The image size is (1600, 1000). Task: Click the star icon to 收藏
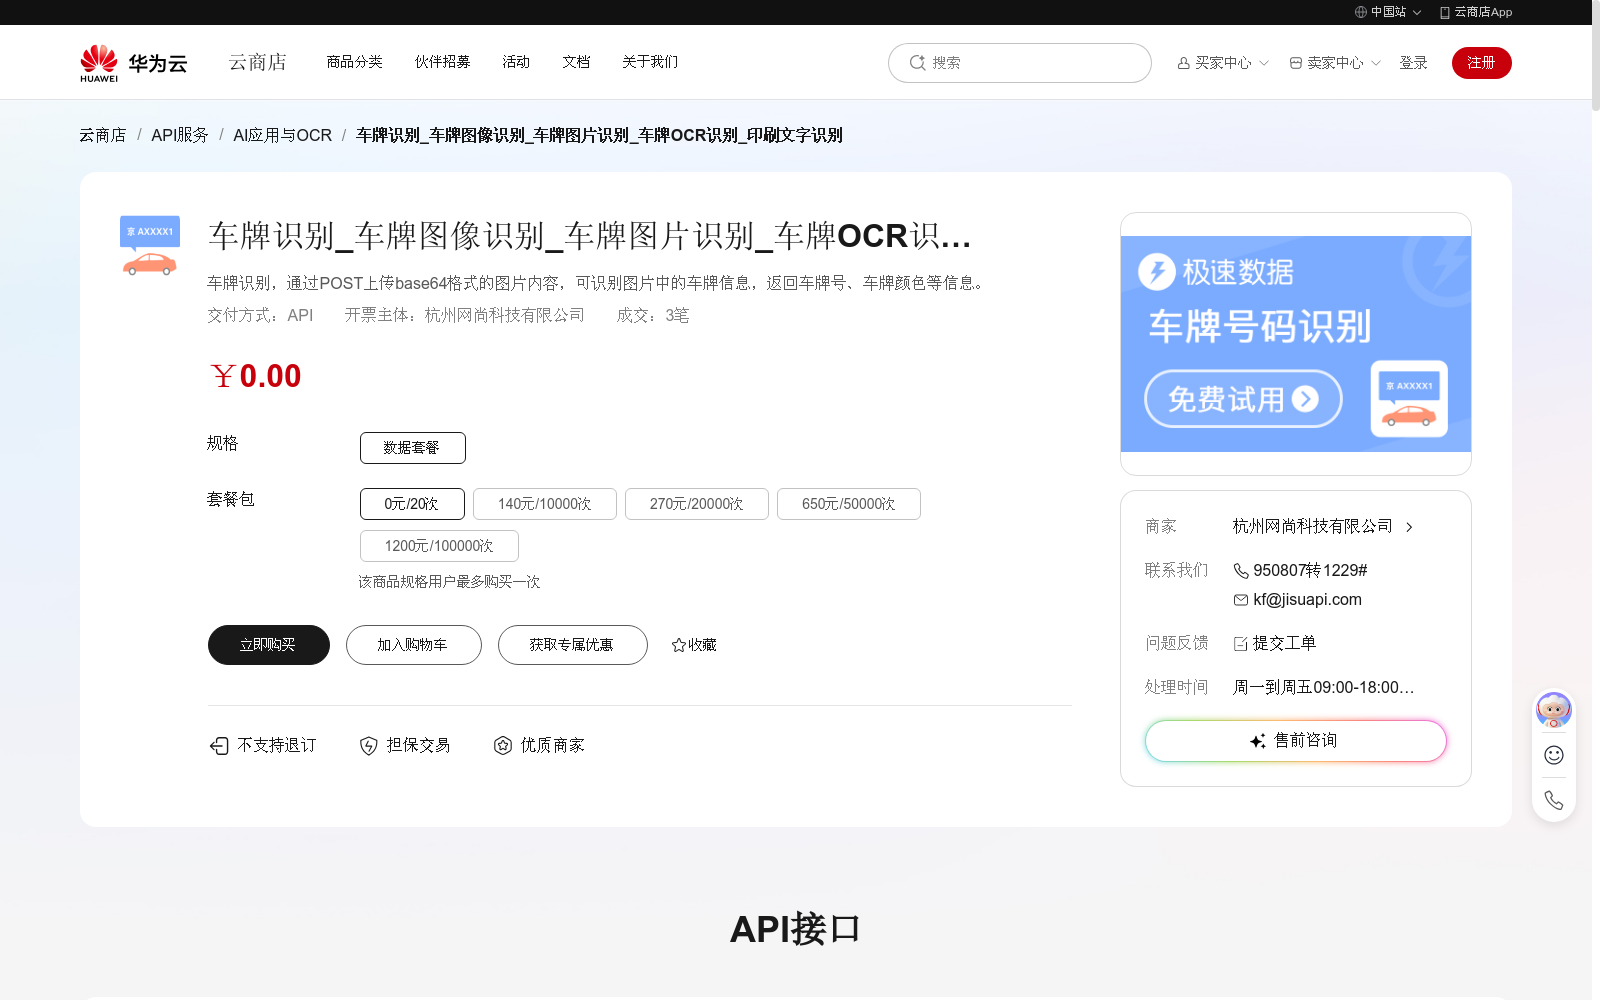(679, 645)
